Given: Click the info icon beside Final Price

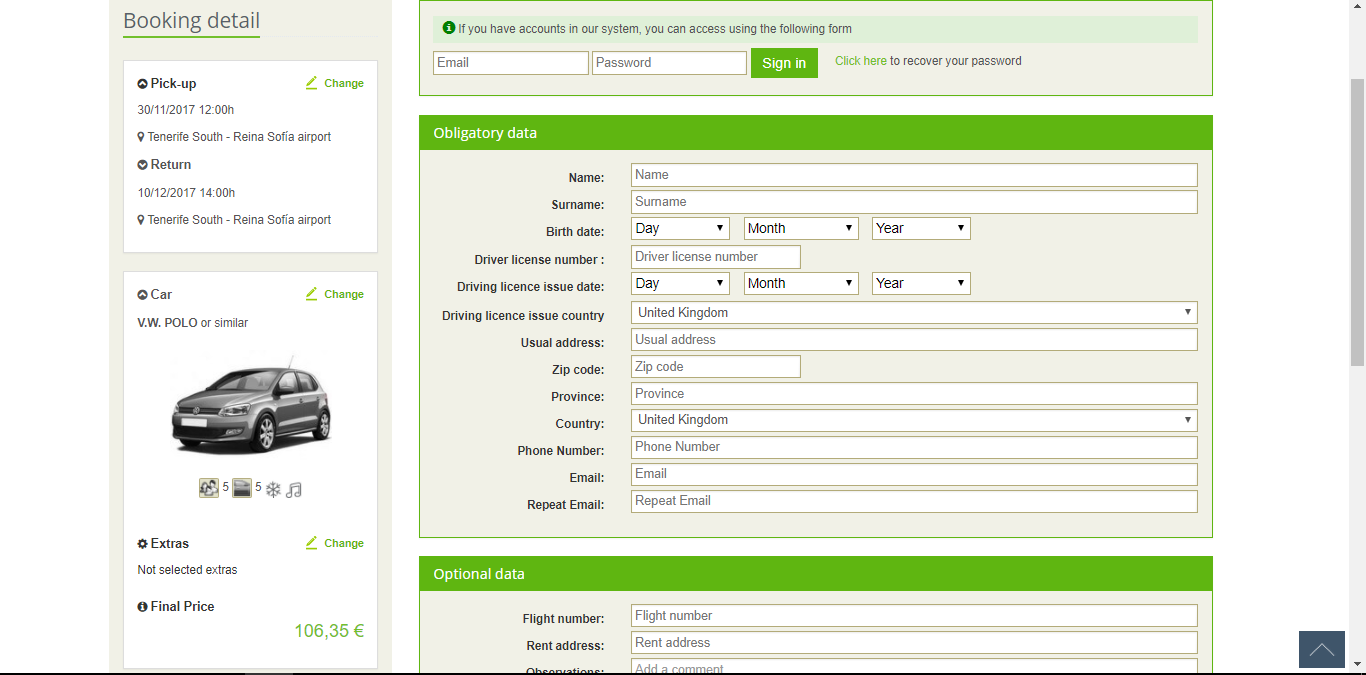Looking at the screenshot, I should [142, 607].
